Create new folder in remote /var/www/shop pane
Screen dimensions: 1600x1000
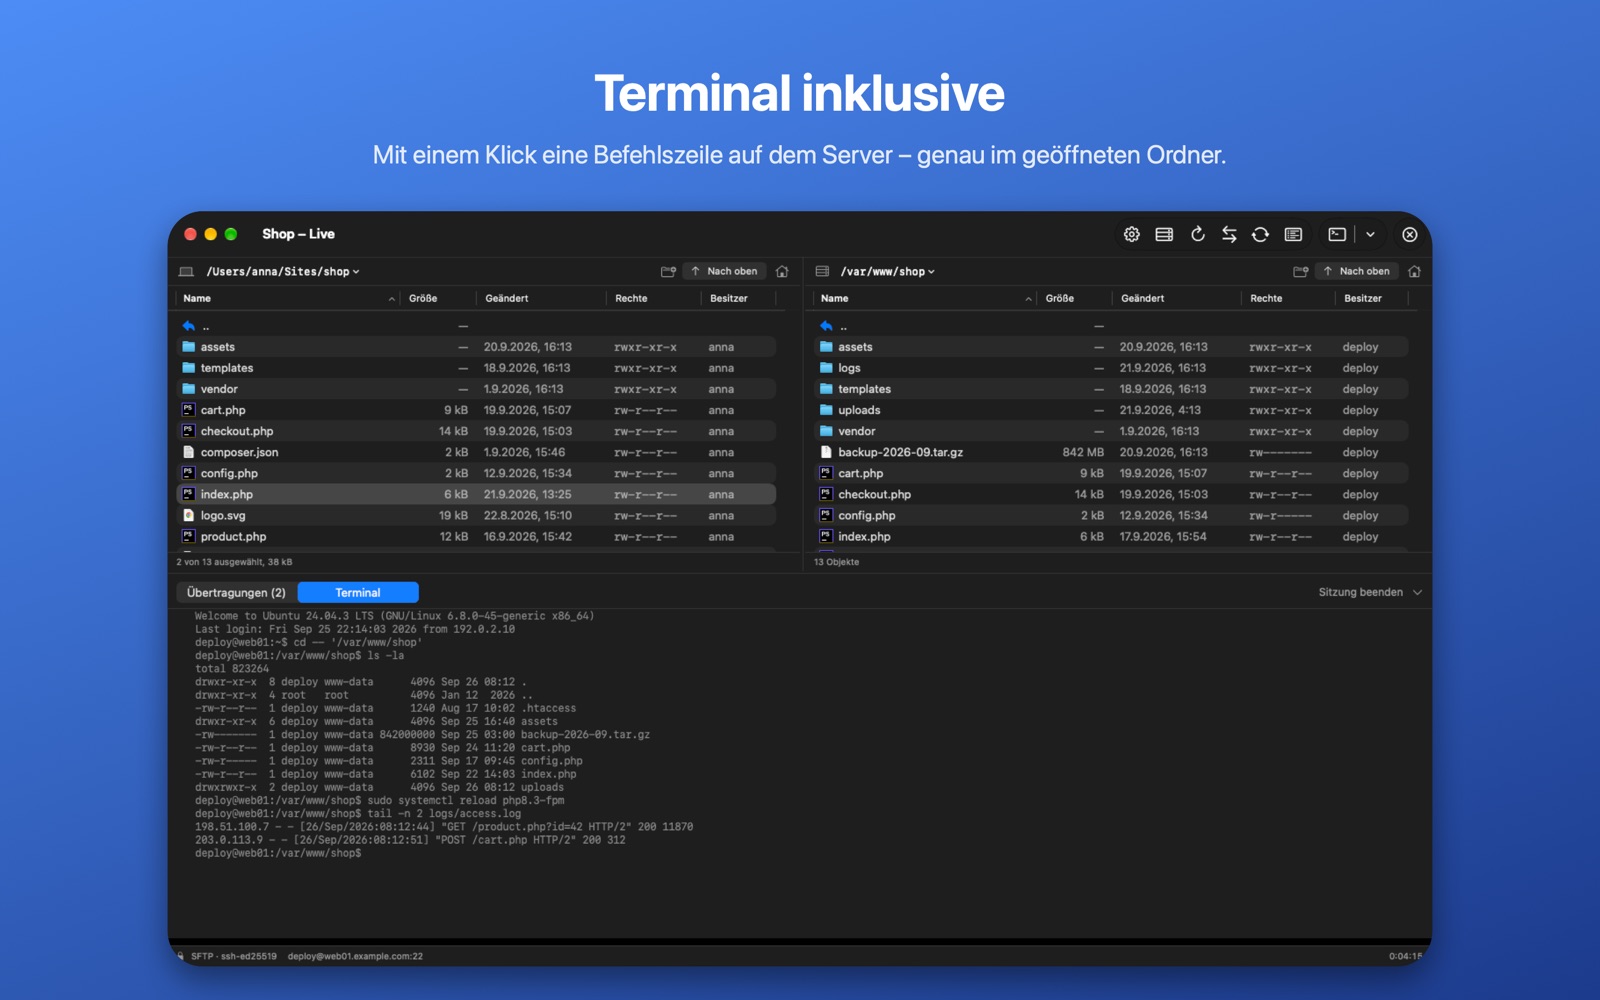point(1300,271)
